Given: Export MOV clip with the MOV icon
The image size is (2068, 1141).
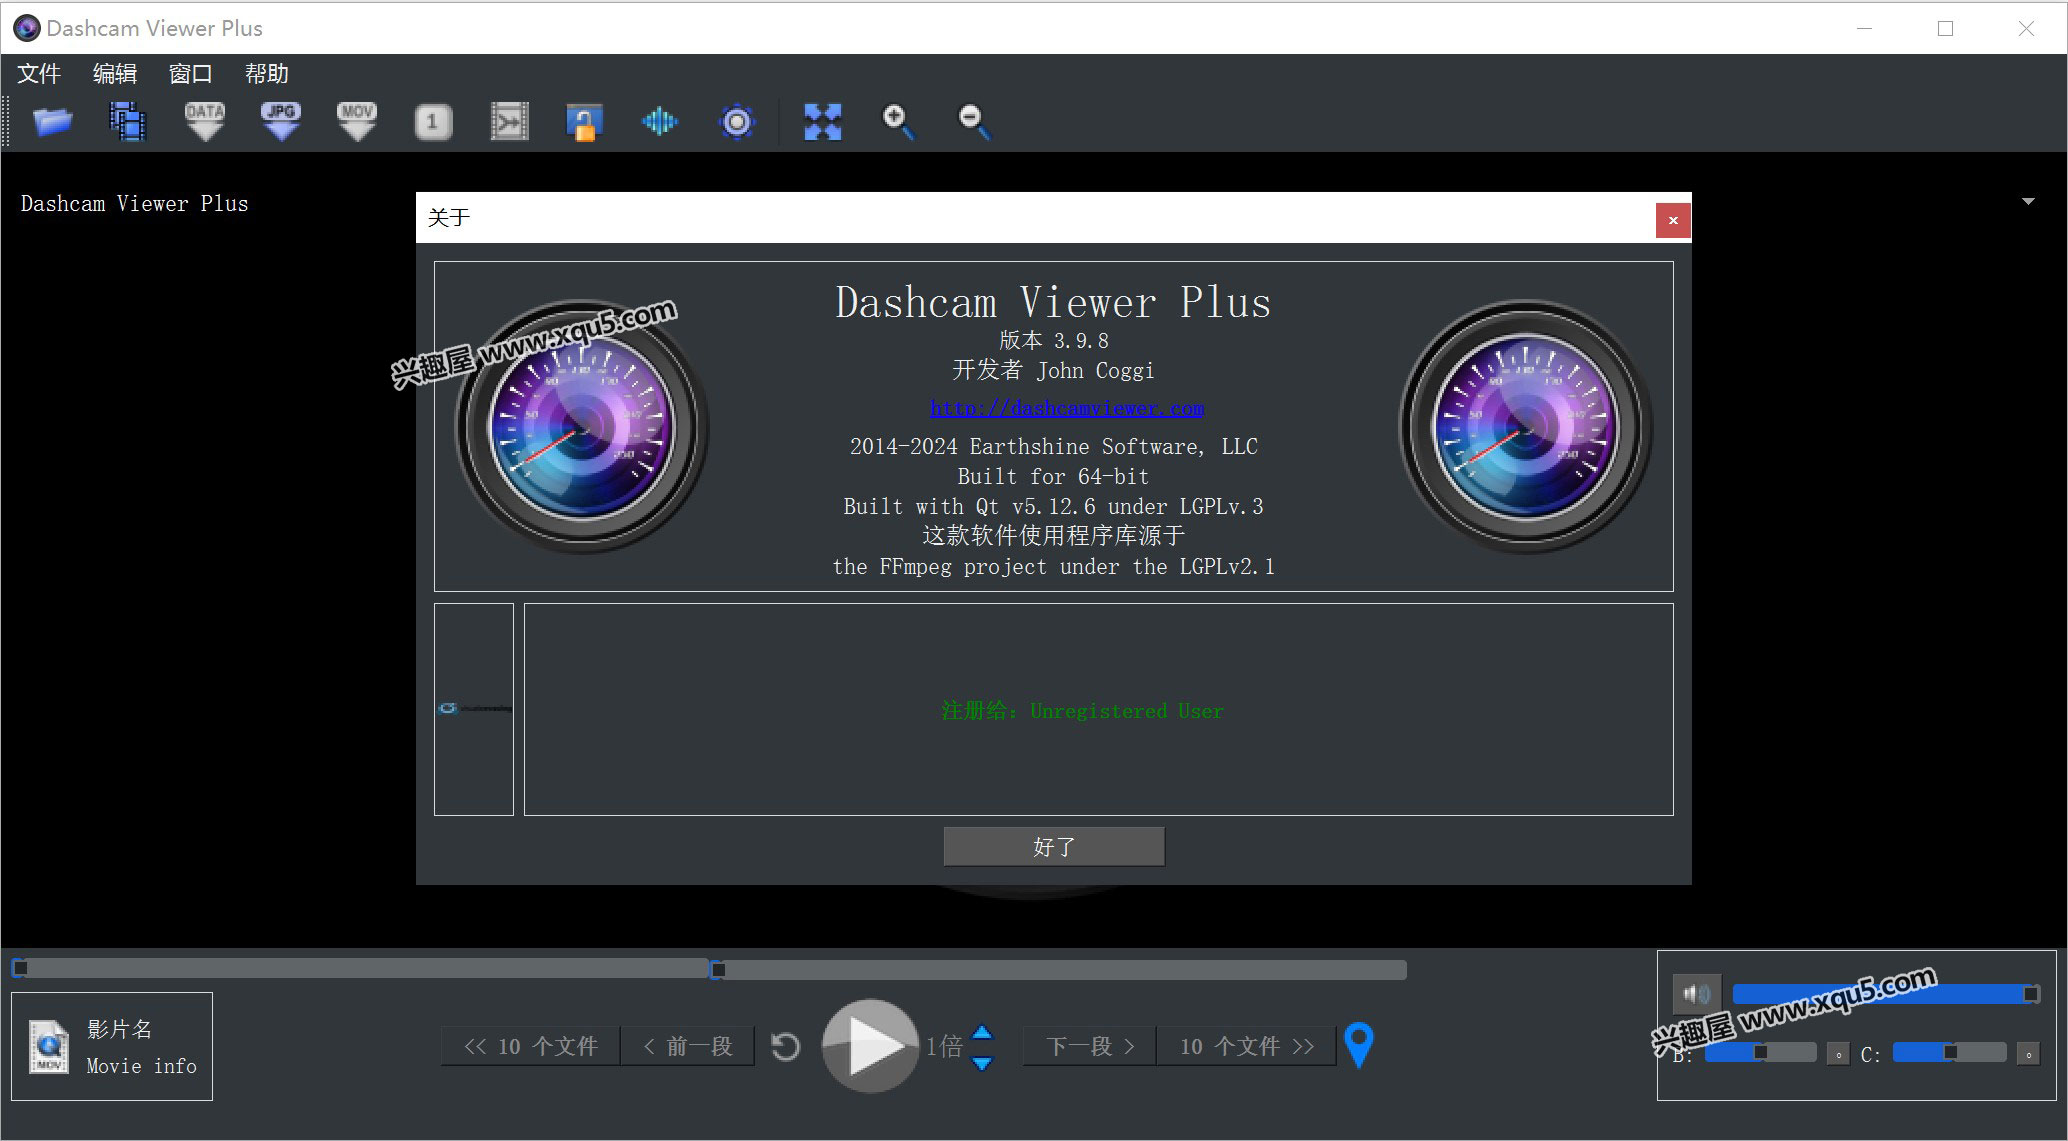Looking at the screenshot, I should 357,122.
